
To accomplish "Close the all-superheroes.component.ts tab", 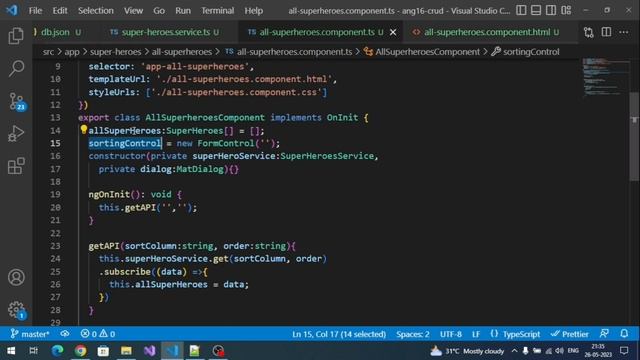I will [x=393, y=32].
